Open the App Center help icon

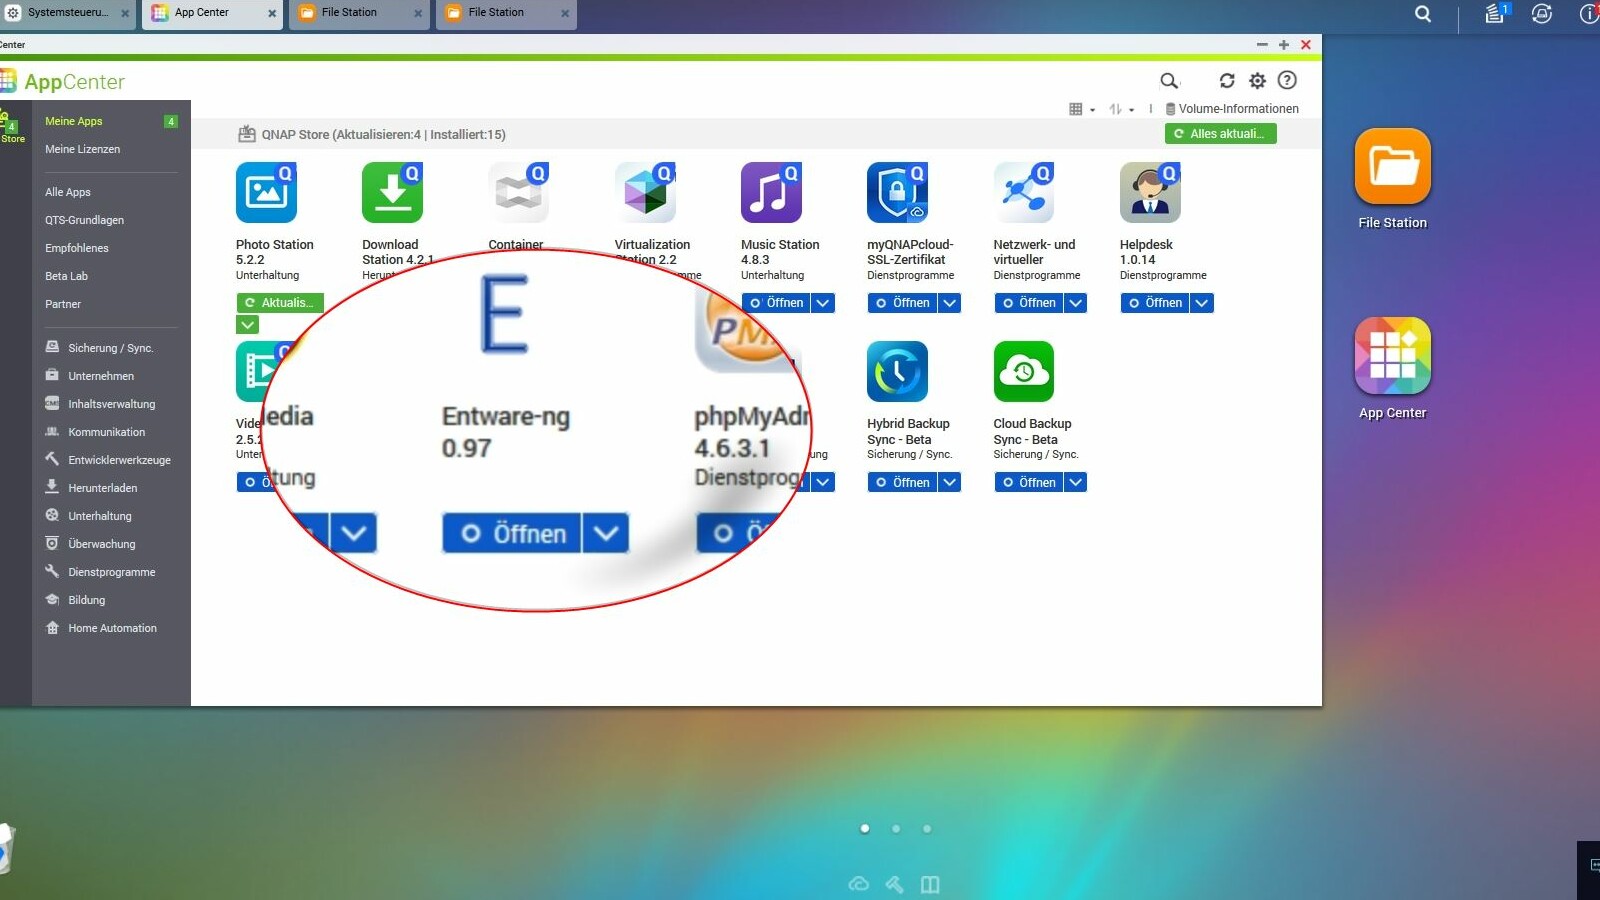[x=1287, y=80]
